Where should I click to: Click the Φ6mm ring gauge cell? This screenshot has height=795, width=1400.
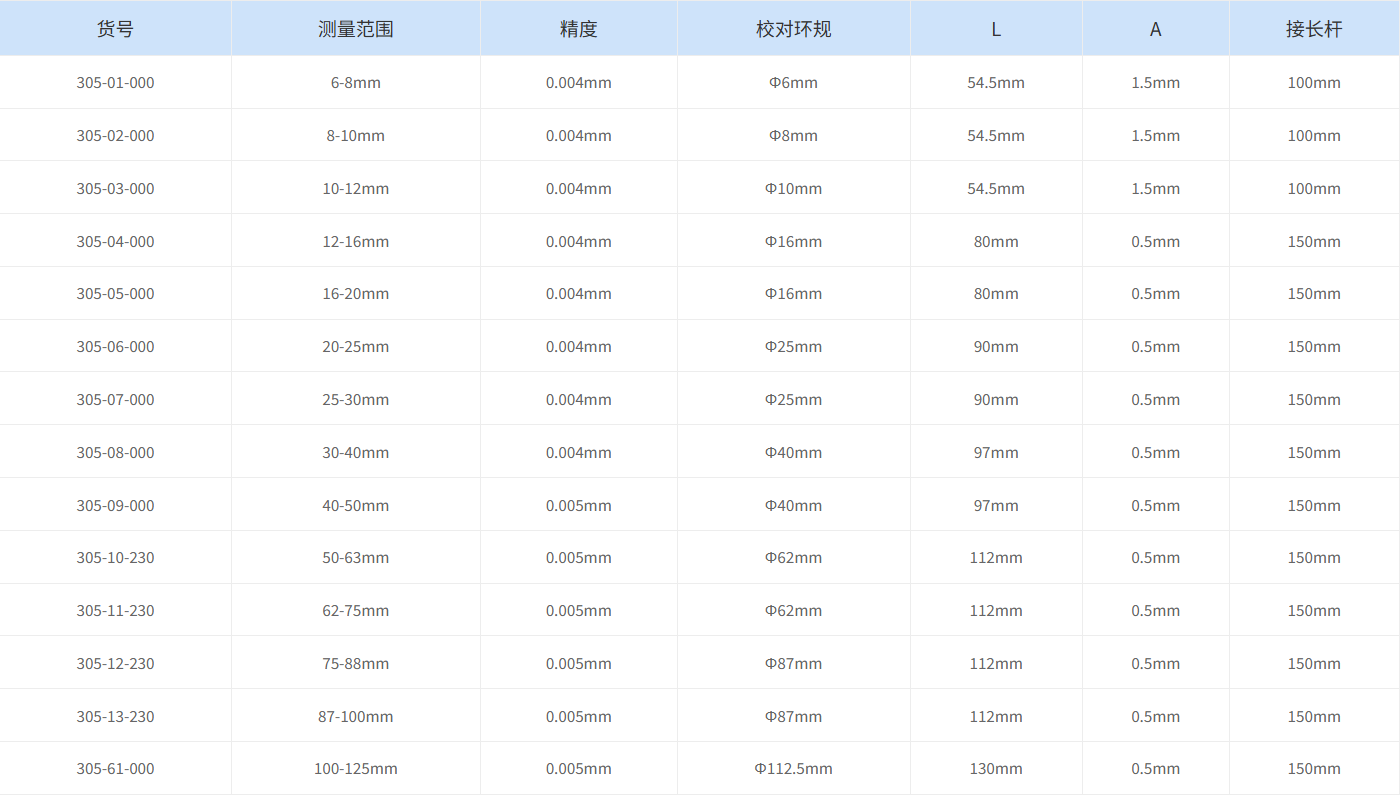pyautogui.click(x=793, y=82)
